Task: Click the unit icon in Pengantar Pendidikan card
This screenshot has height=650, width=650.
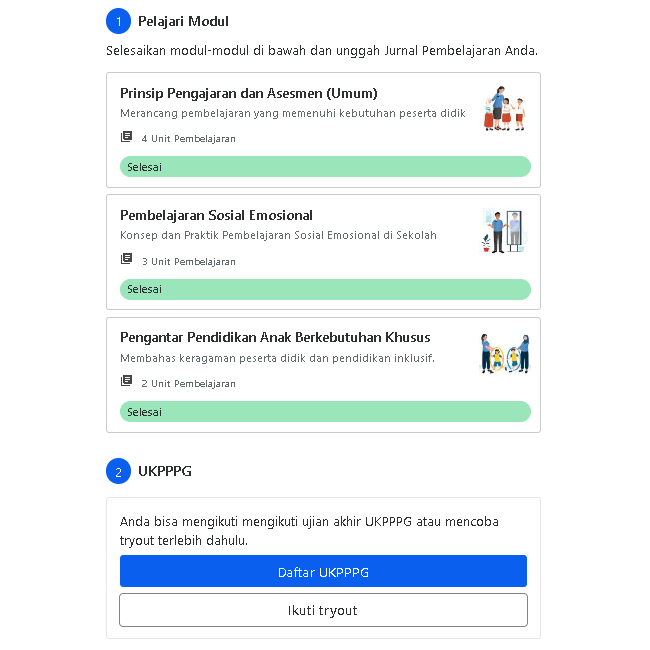Action: [x=126, y=382]
